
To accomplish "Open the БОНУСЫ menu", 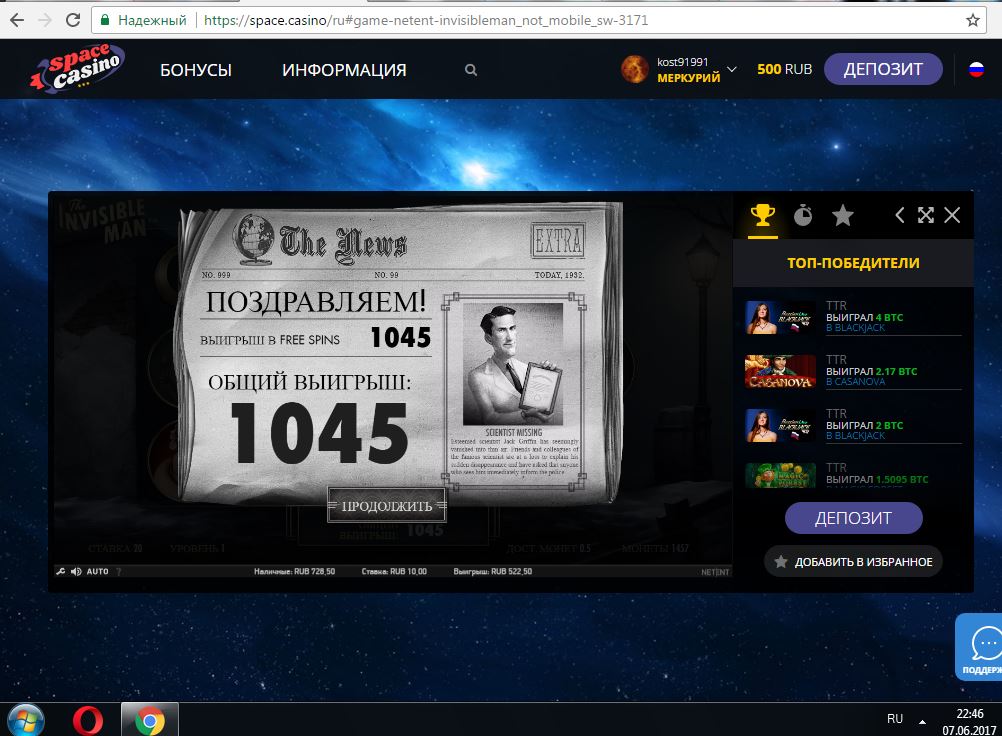I will (x=196, y=70).
